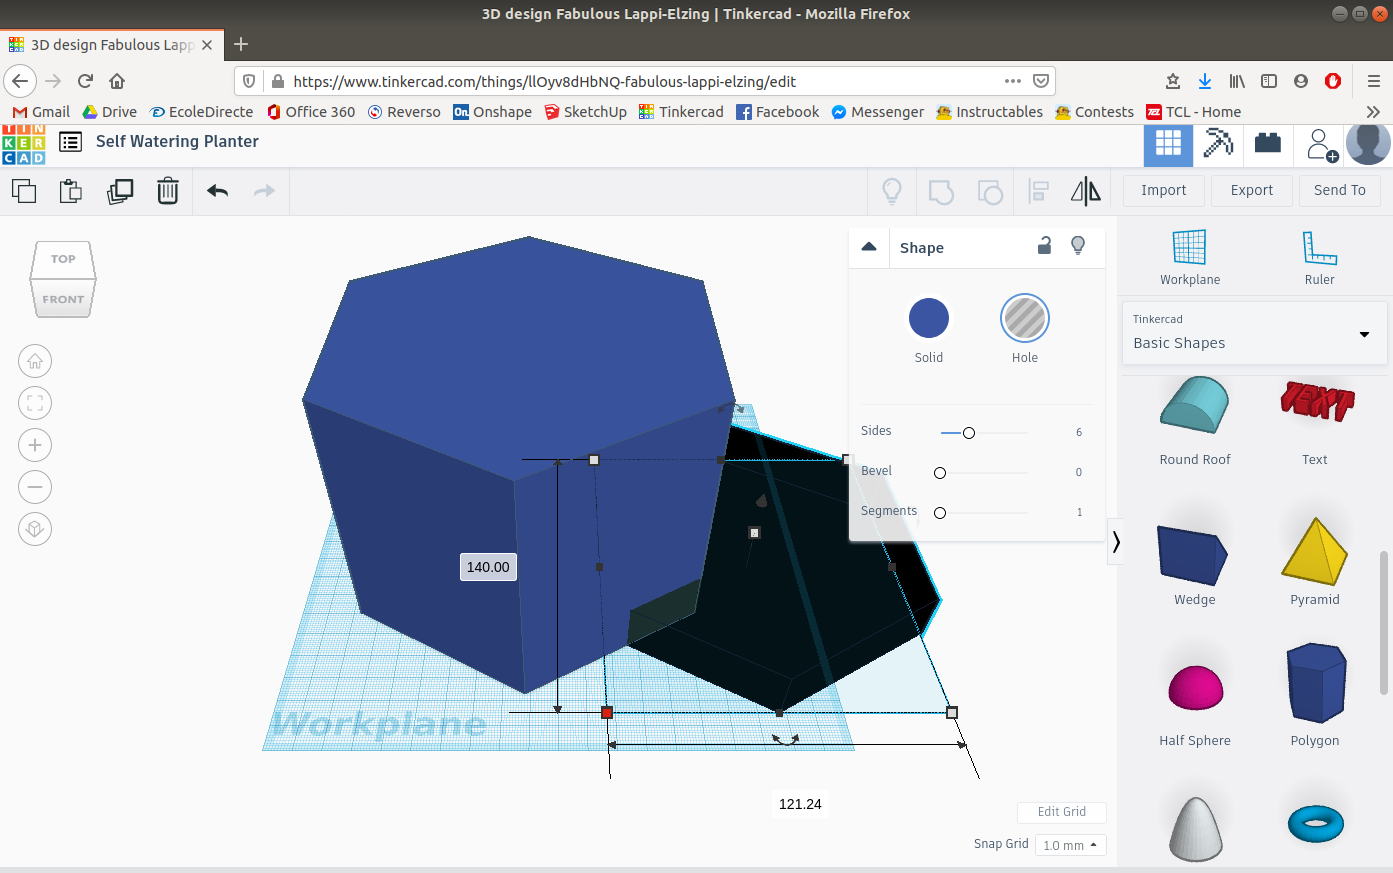Open a new Firefox tab

(x=241, y=45)
